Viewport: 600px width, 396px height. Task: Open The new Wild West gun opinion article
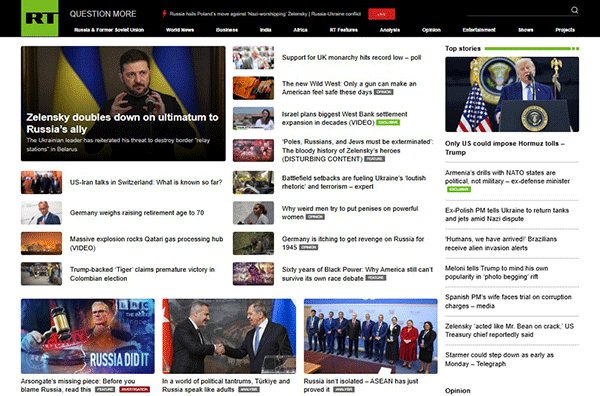coord(349,88)
